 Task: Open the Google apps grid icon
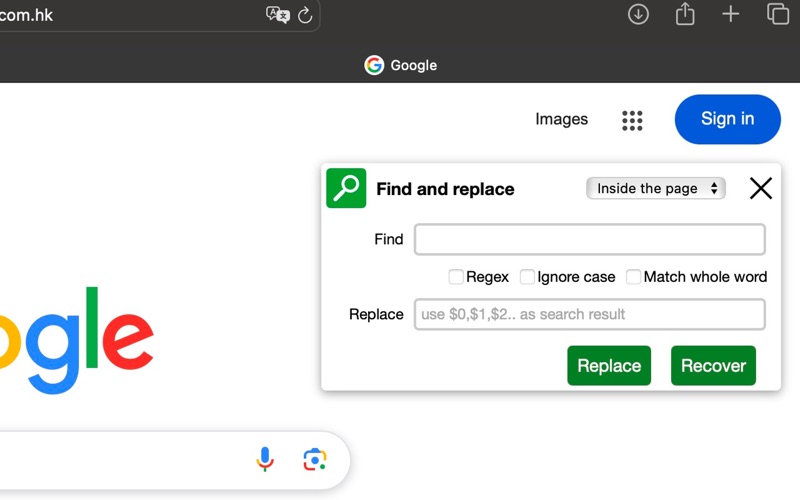pyautogui.click(x=632, y=120)
